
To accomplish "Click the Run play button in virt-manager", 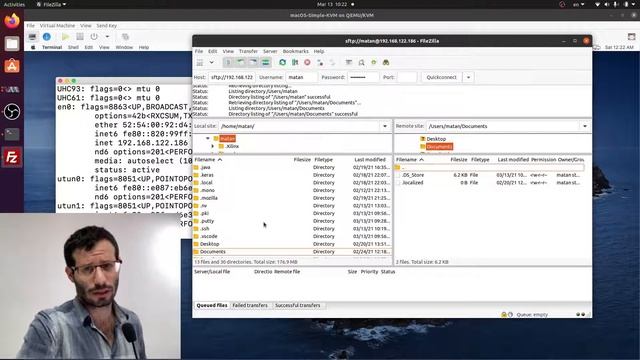I will 65,37.
